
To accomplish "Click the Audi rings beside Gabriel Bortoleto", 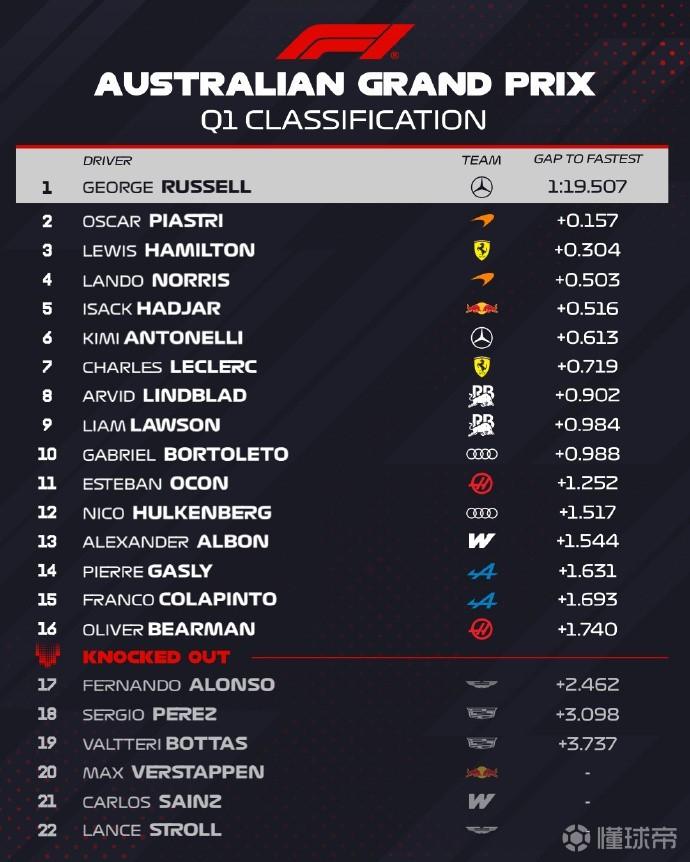I will click(x=481, y=454).
